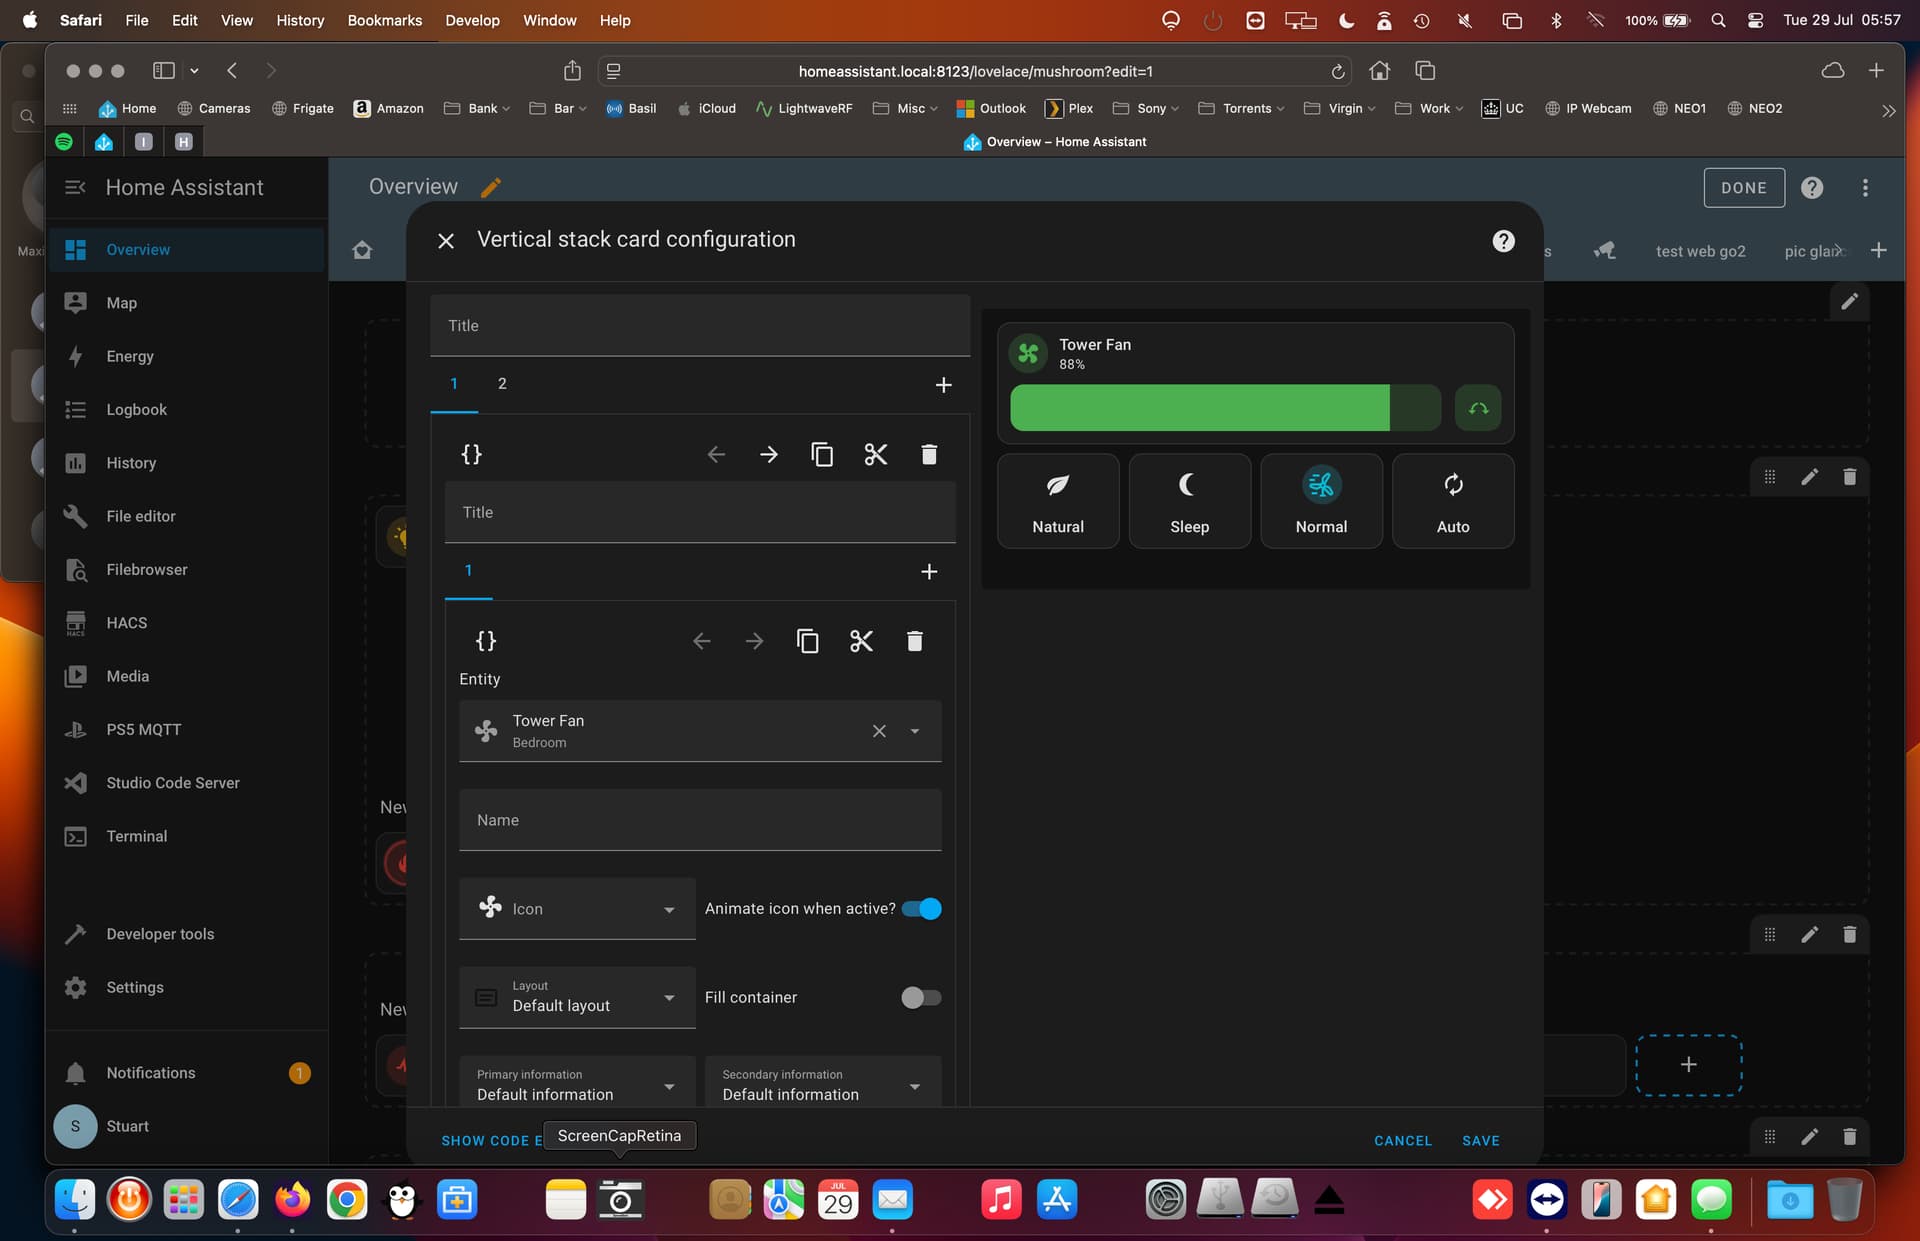Move outer card forward with right arrow
Screen dimensions: 1920x1241
point(769,454)
